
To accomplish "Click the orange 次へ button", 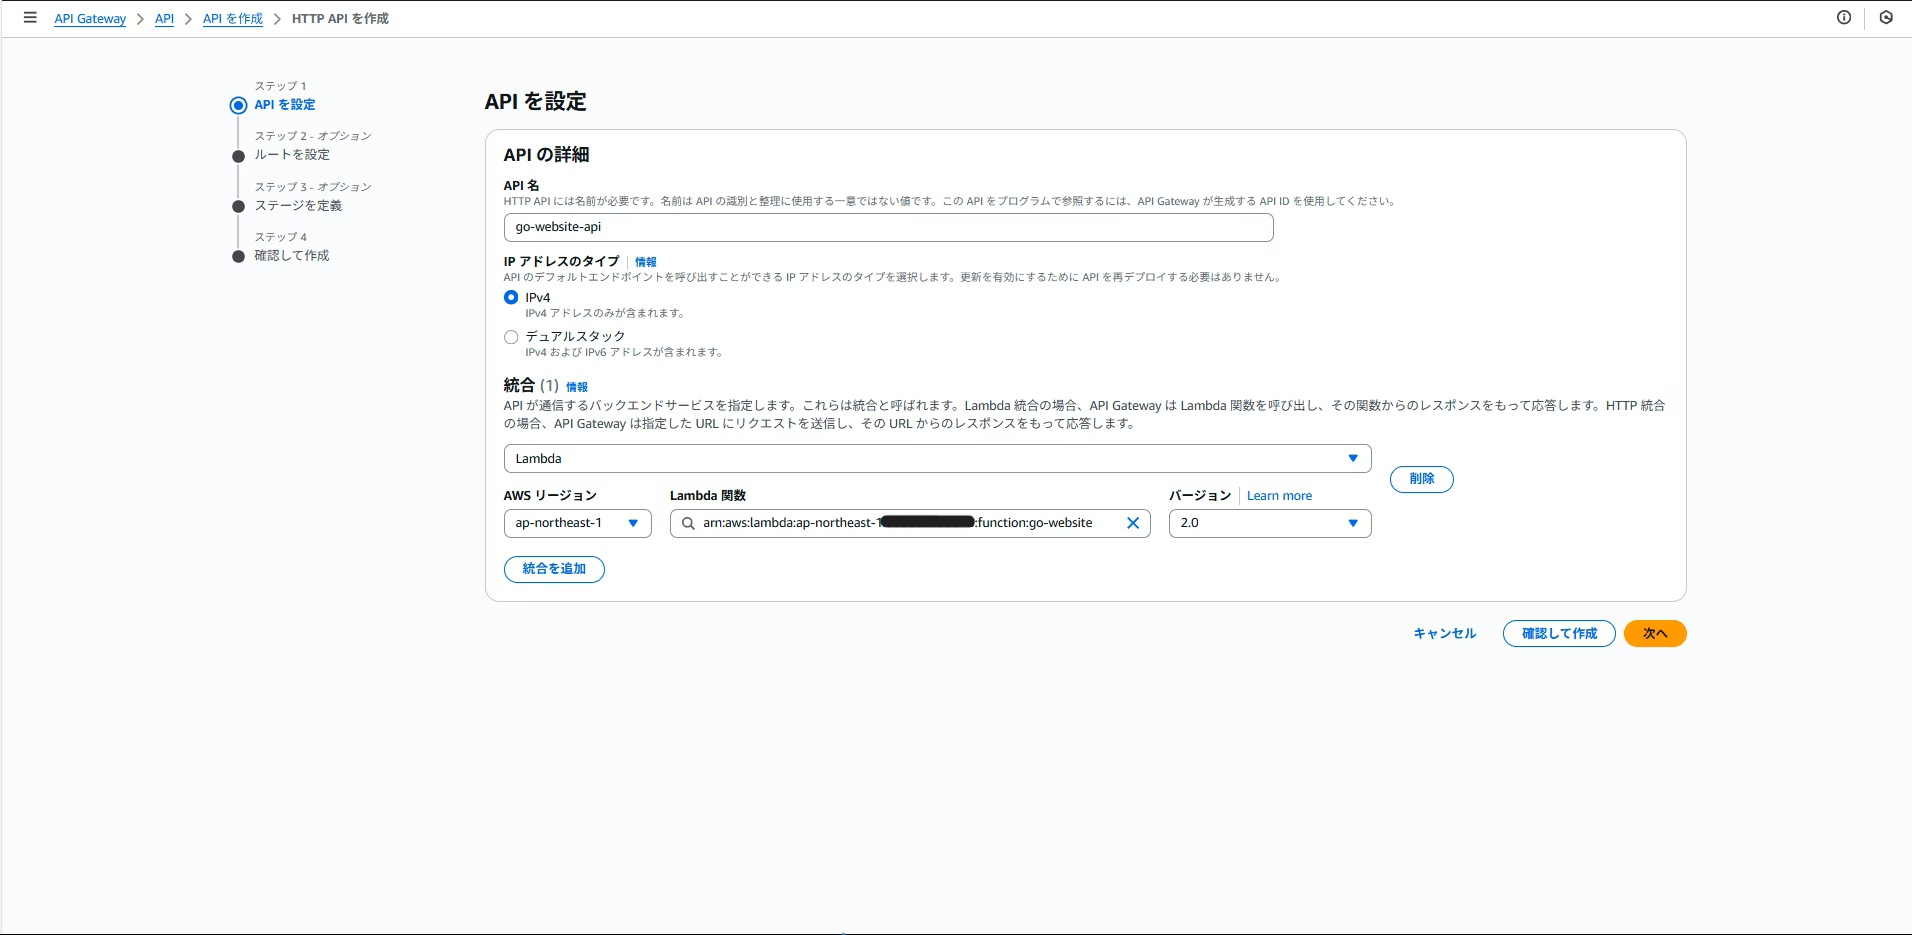I will 1655,634.
